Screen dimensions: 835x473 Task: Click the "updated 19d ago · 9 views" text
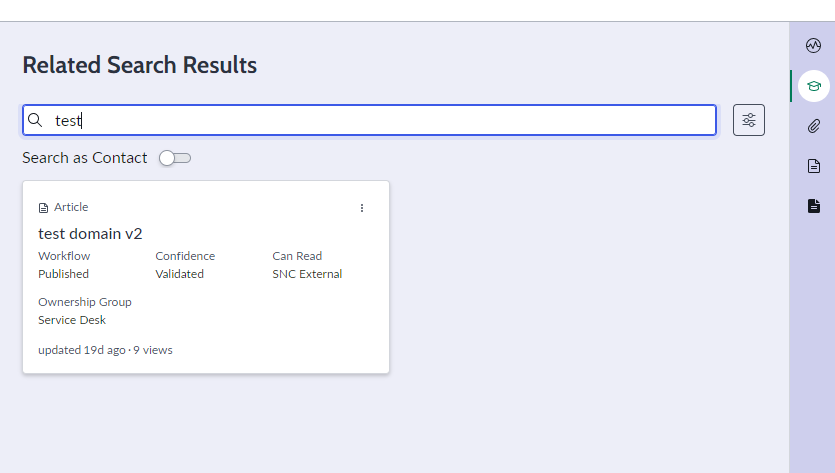tap(105, 350)
